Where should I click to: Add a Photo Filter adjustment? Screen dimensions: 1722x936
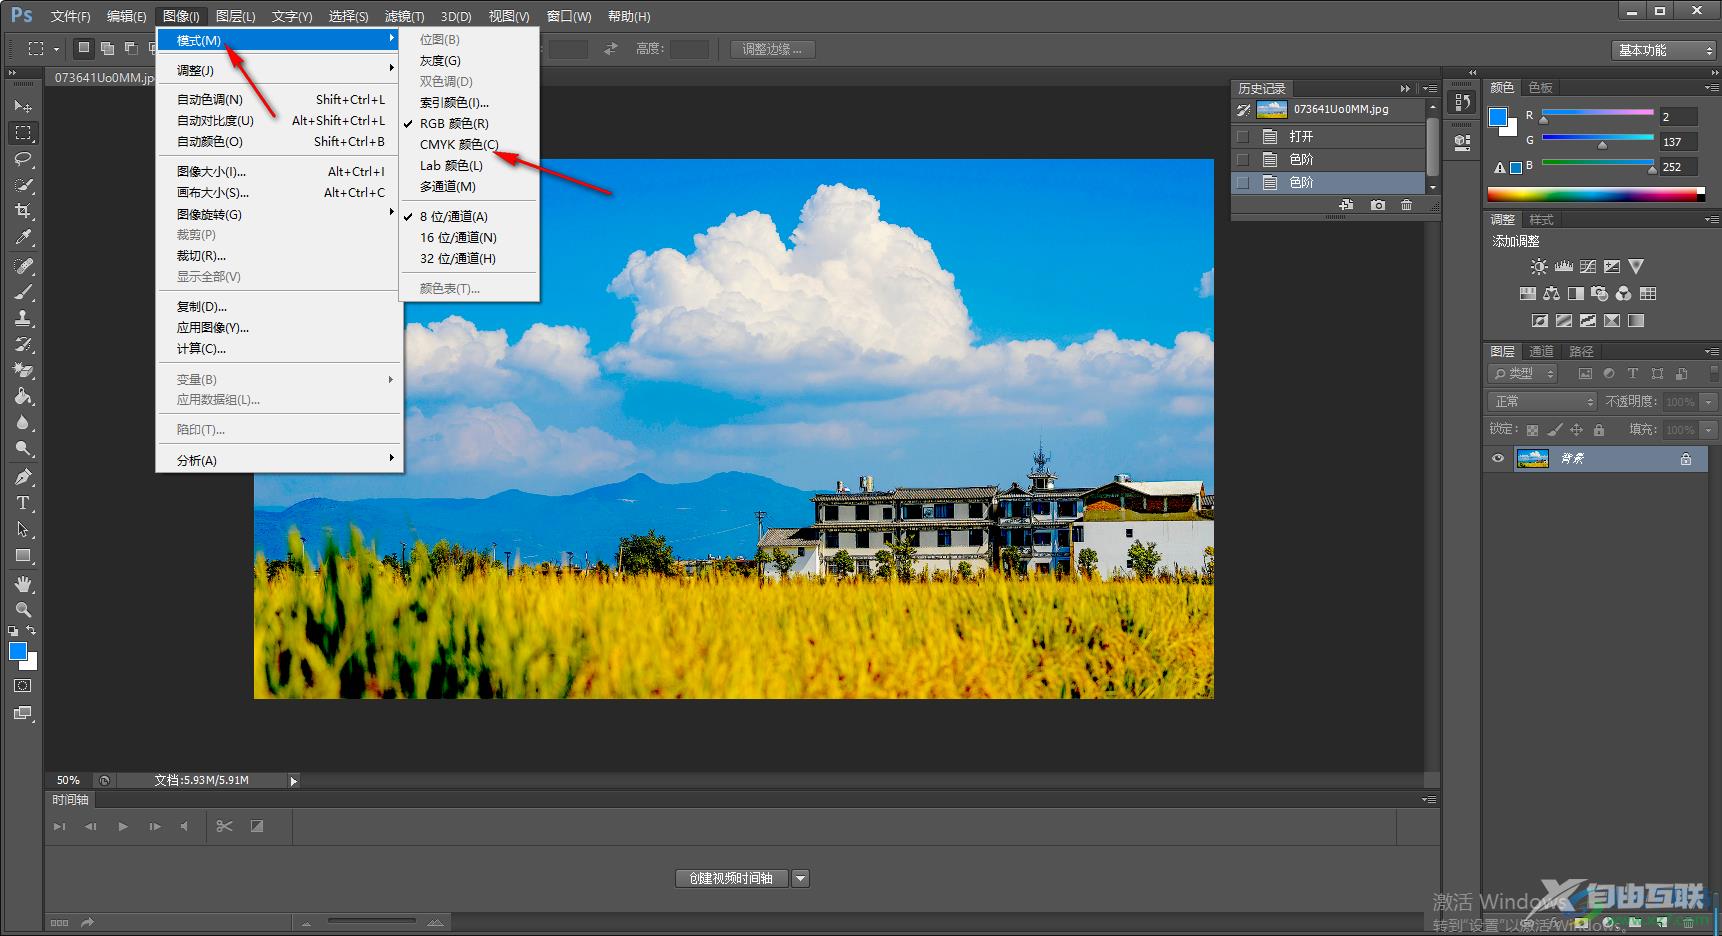point(1600,294)
